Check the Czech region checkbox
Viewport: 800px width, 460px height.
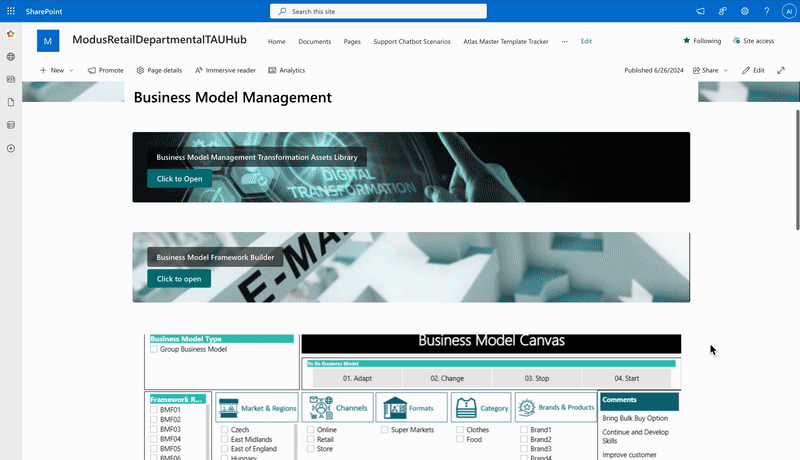[x=224, y=430]
